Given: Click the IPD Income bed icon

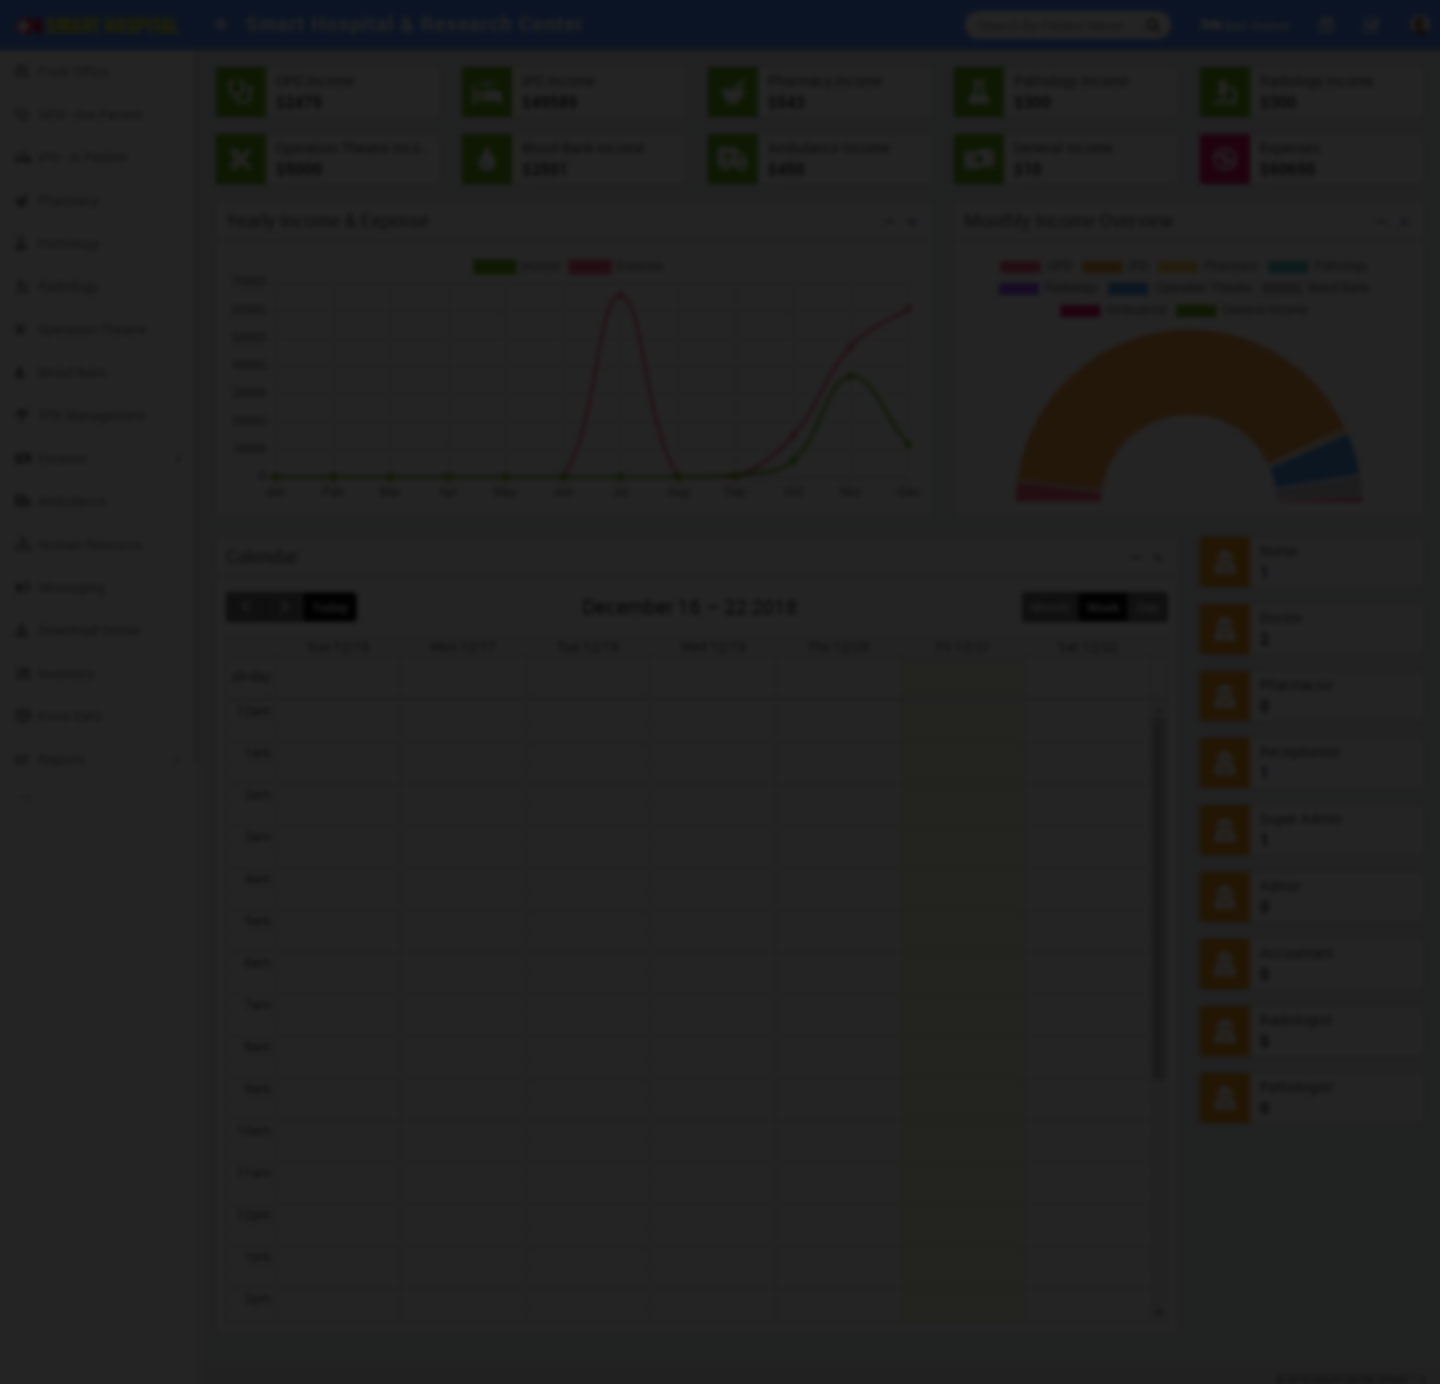Looking at the screenshot, I should [487, 92].
